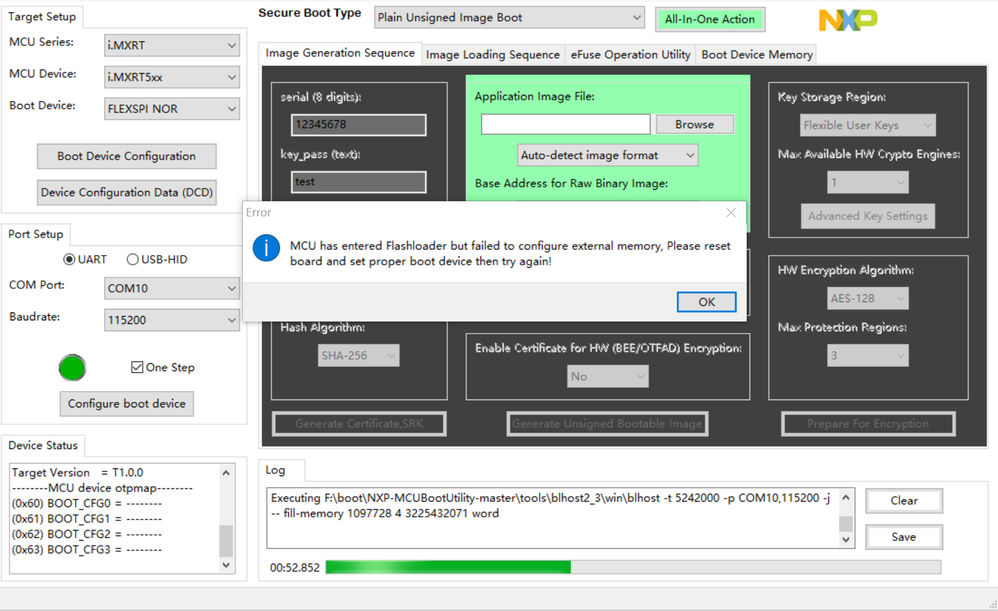Open the Auto-detect image format dropdown
998x611 pixels.
[608, 155]
